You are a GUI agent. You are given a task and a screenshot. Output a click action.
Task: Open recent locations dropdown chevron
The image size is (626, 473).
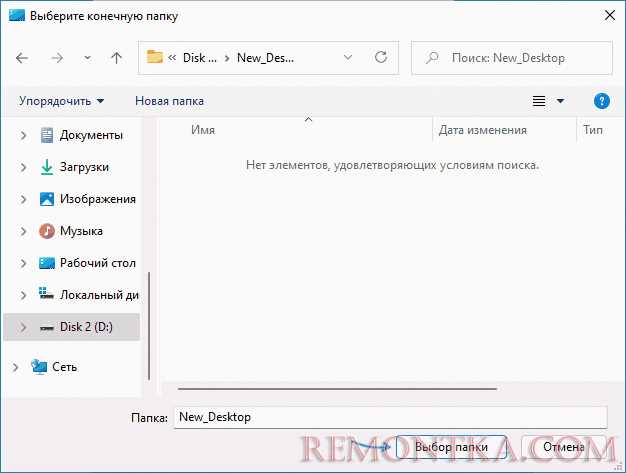click(x=87, y=58)
